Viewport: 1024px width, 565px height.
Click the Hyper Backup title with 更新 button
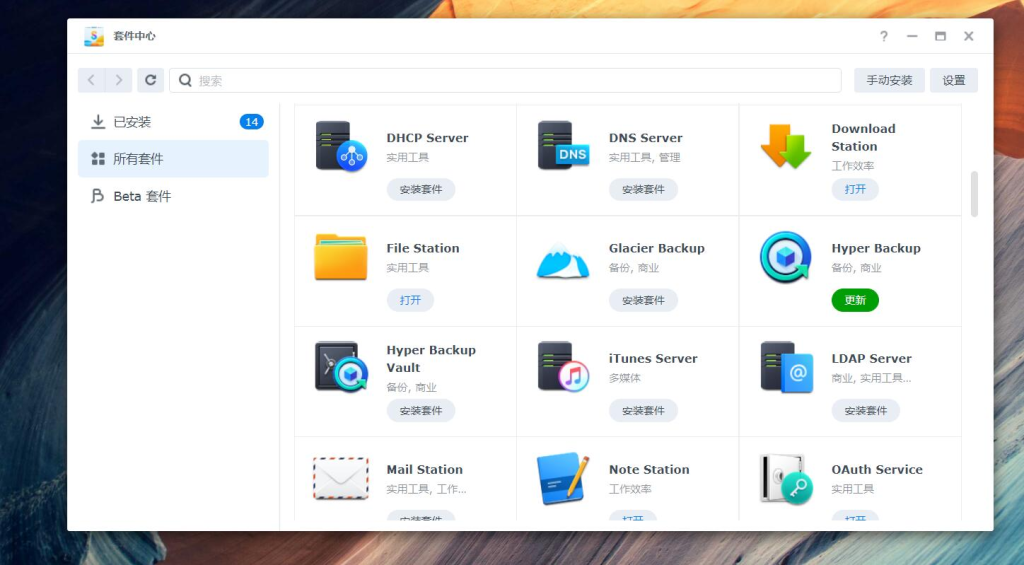click(x=876, y=248)
